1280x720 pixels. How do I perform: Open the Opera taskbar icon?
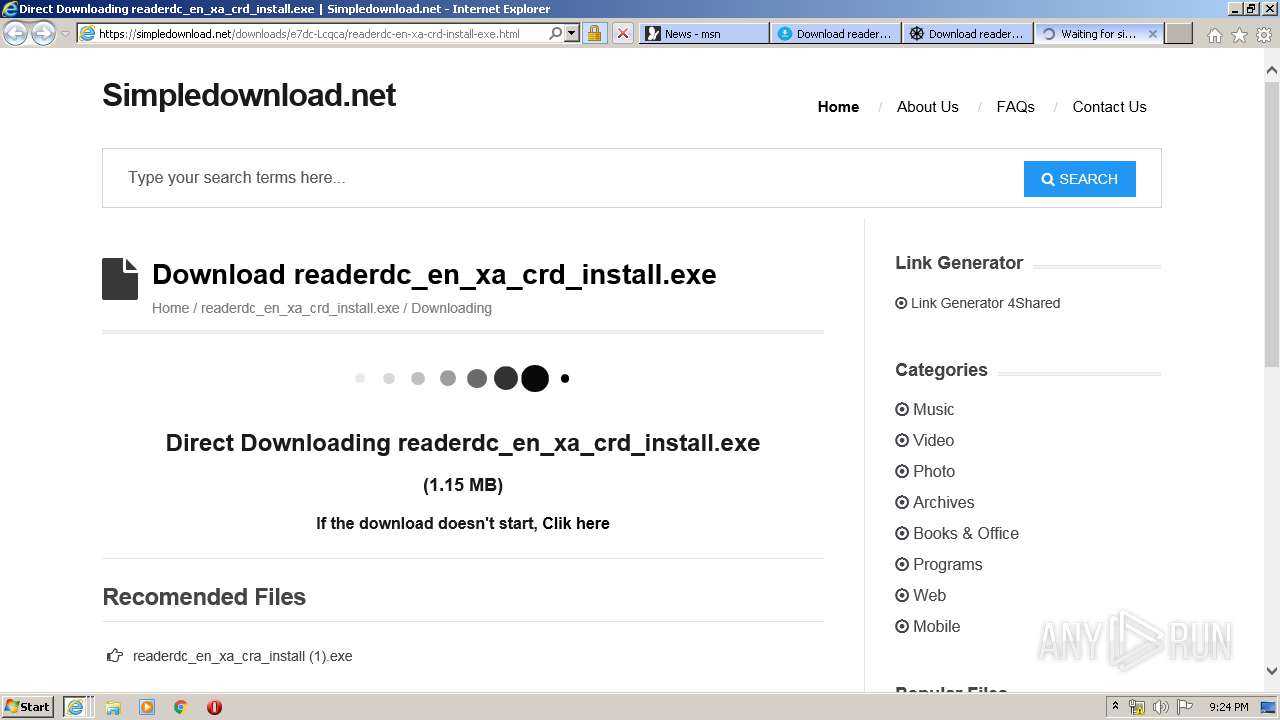click(x=214, y=707)
